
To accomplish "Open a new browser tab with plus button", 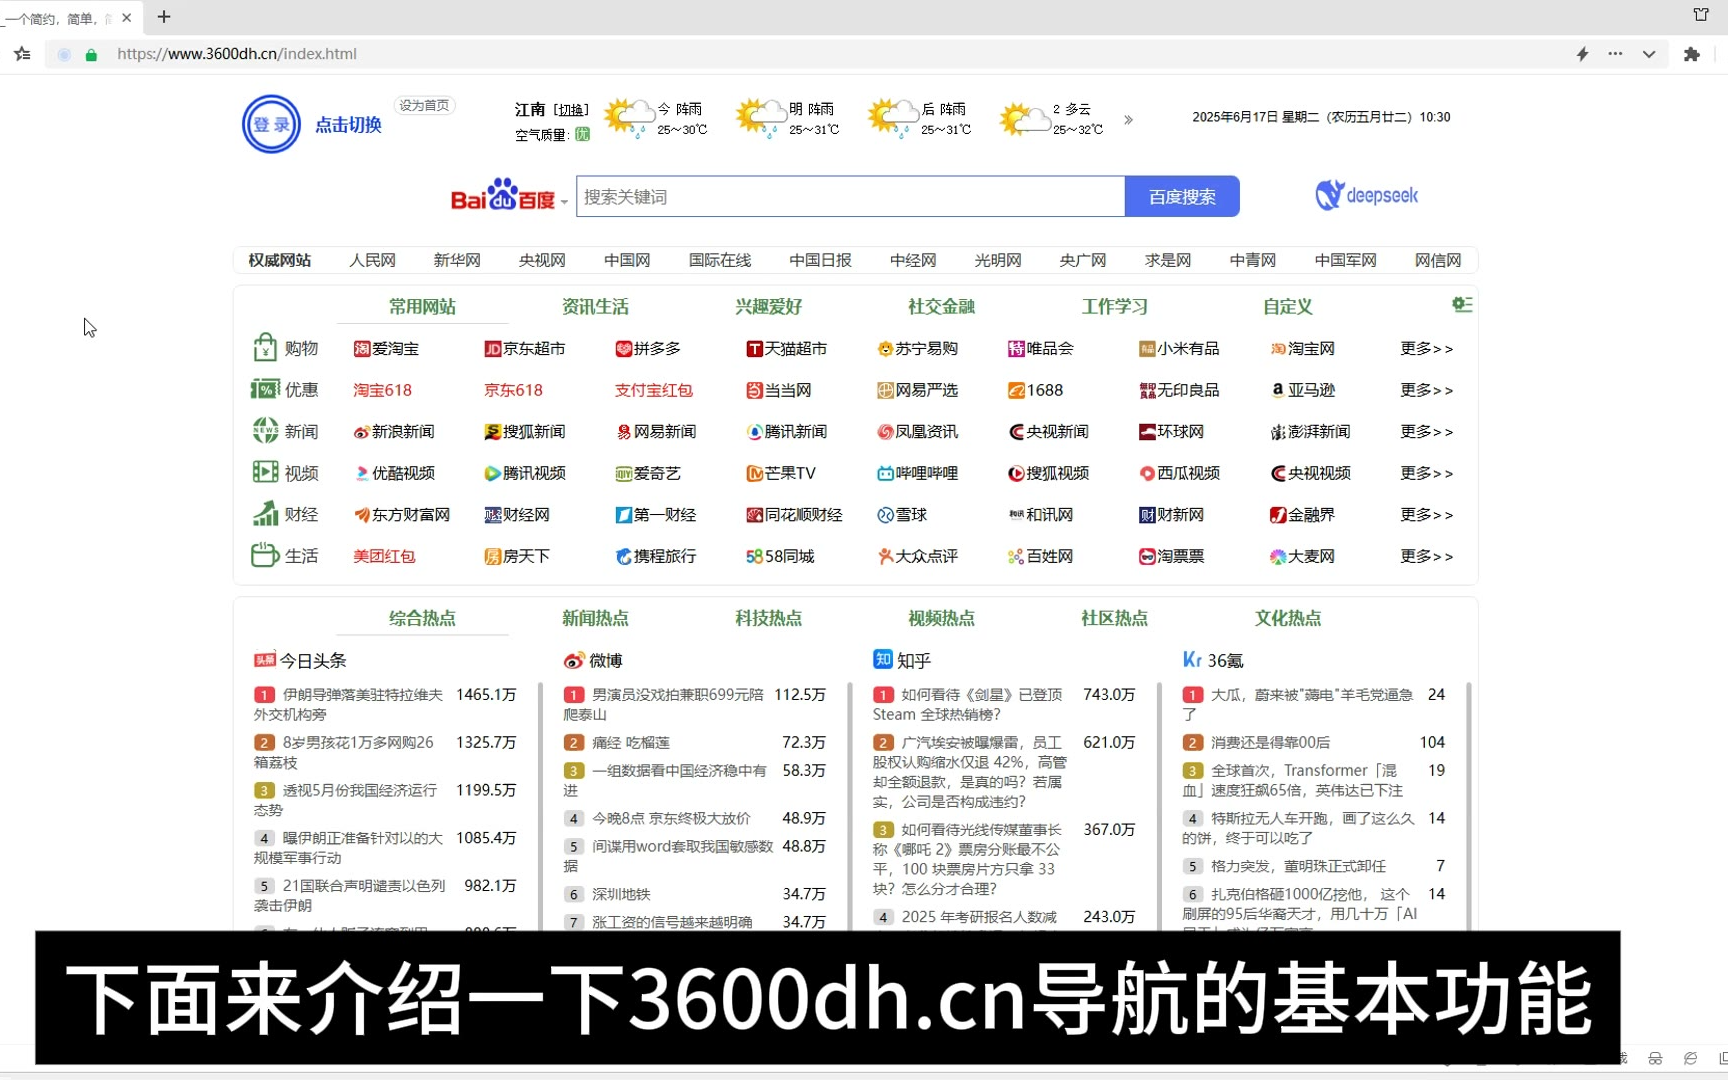I will coord(164,17).
